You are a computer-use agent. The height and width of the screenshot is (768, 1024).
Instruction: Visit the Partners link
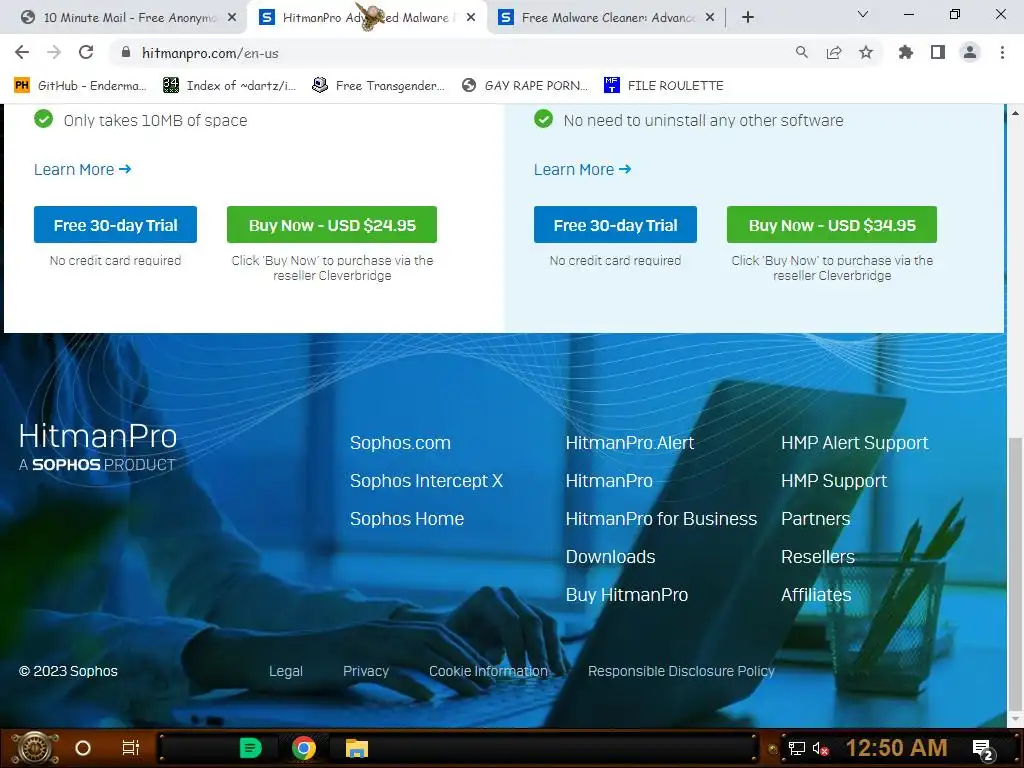[816, 519]
